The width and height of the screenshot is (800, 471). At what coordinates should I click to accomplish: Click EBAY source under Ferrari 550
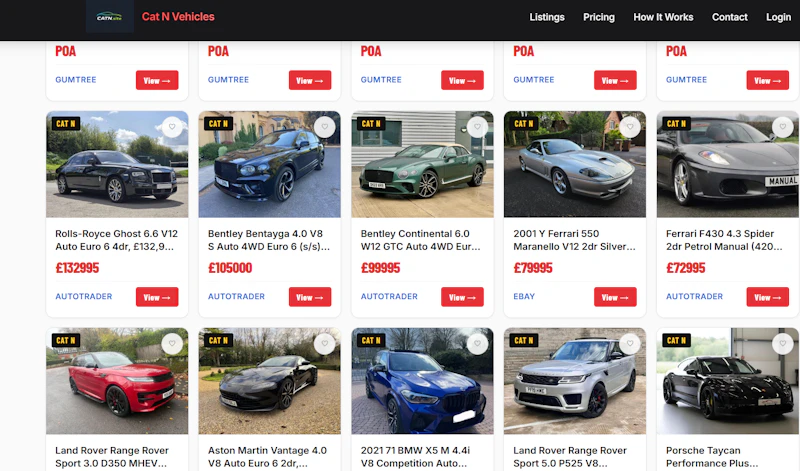(x=524, y=296)
